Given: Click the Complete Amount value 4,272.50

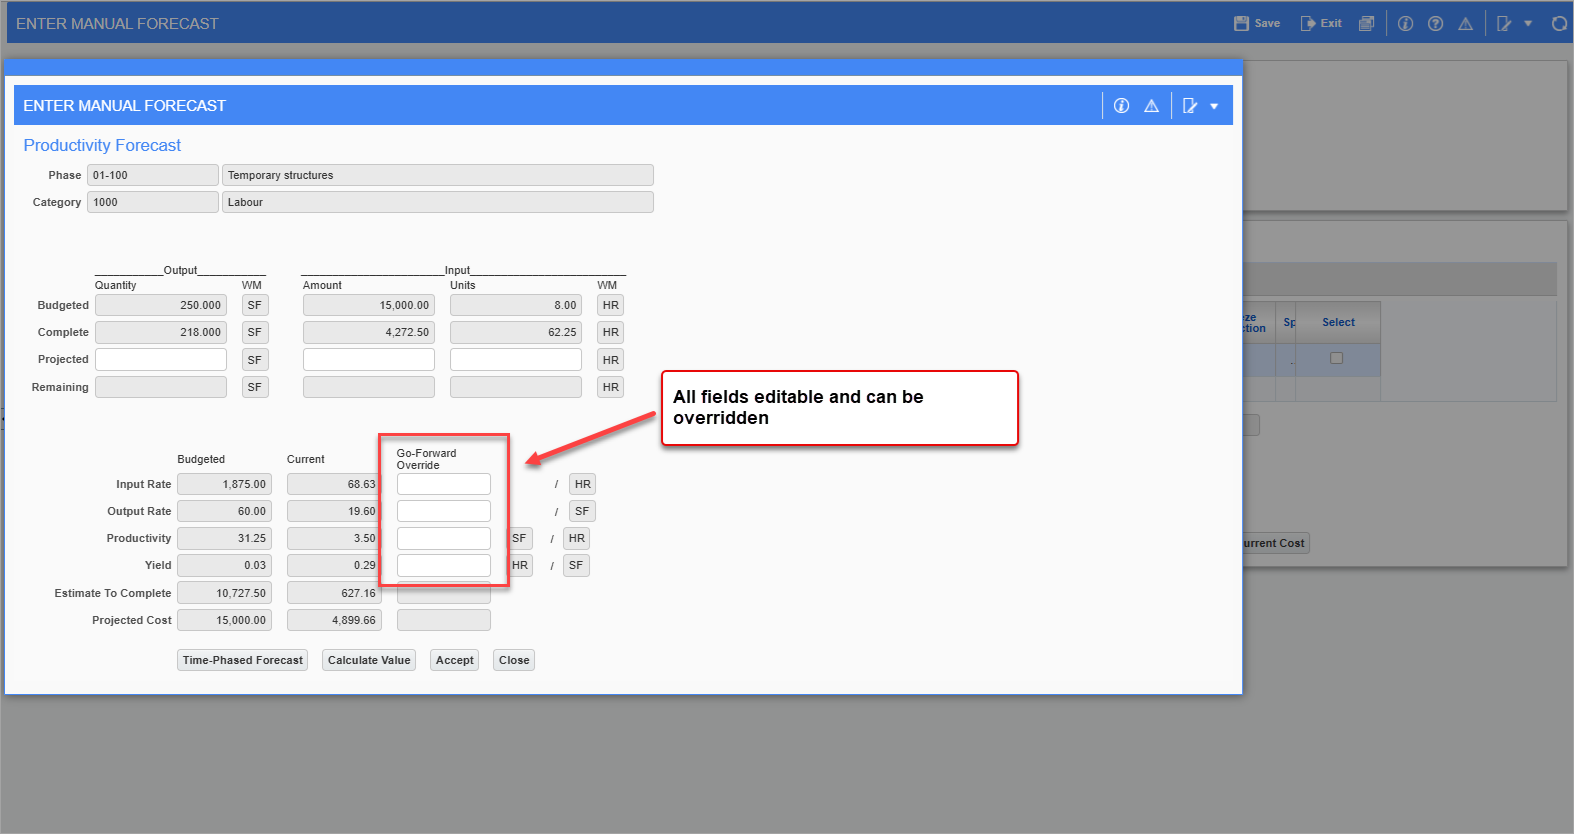Looking at the screenshot, I should (x=369, y=332).
